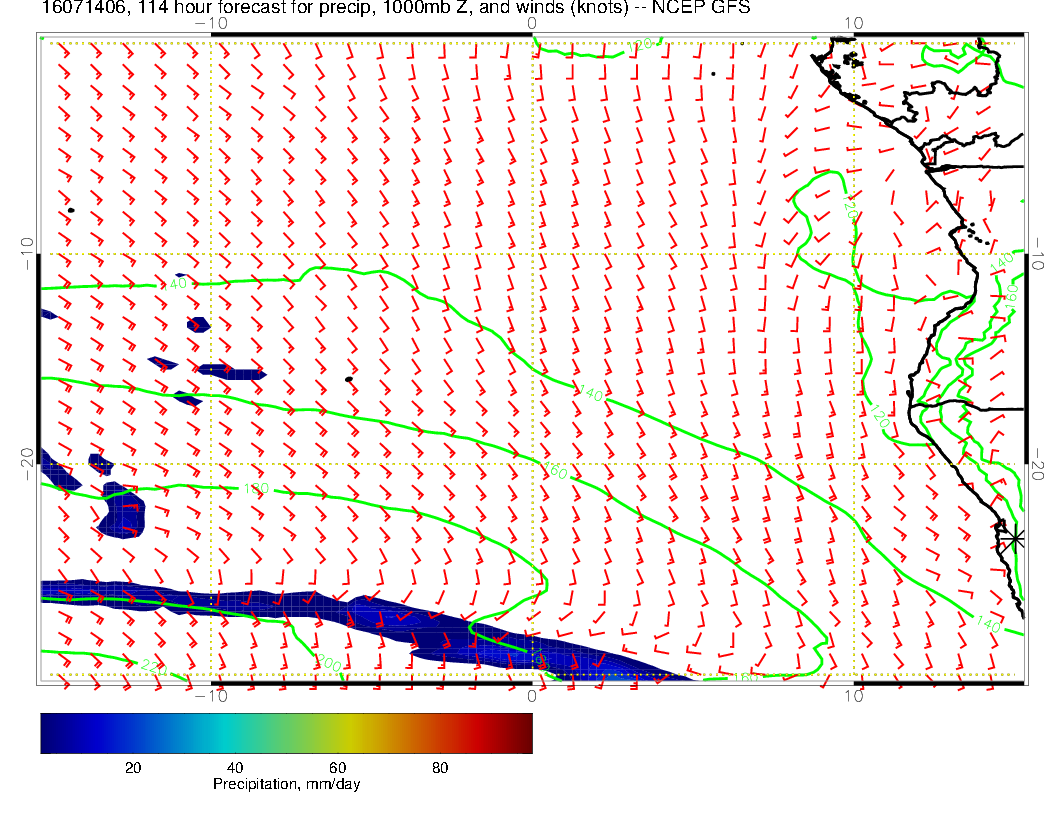
Task: Click the '-20' latitude label on the left axis
Action: click(x=26, y=464)
